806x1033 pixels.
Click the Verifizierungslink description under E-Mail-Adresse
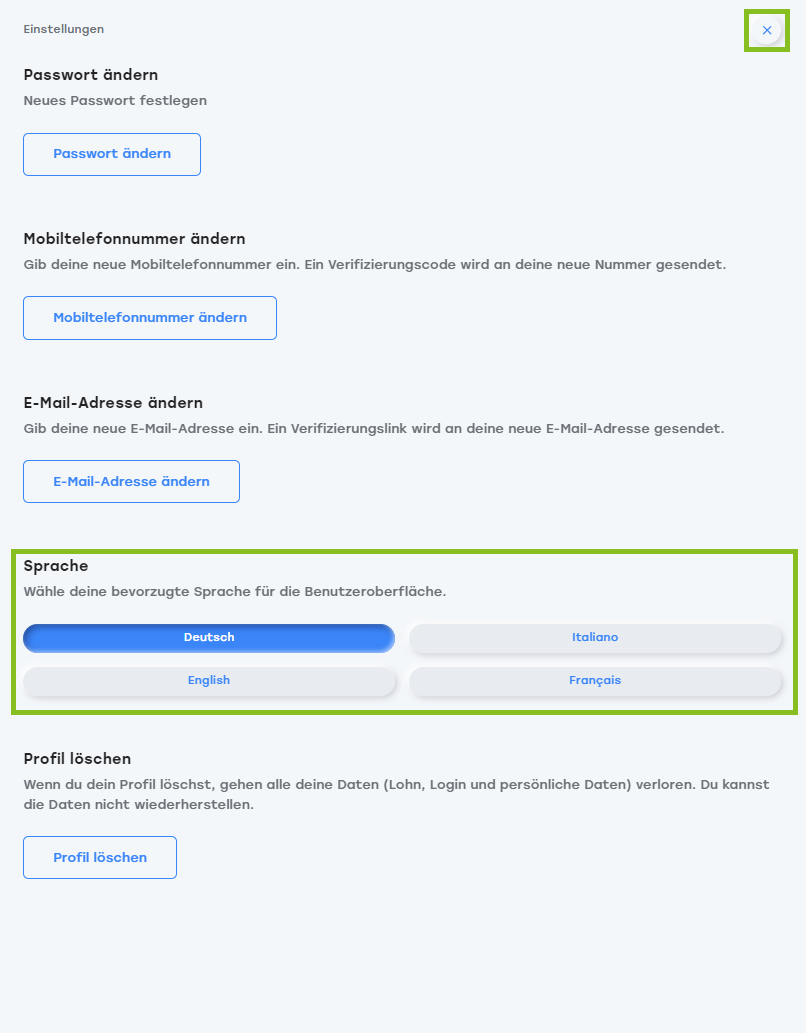(373, 429)
